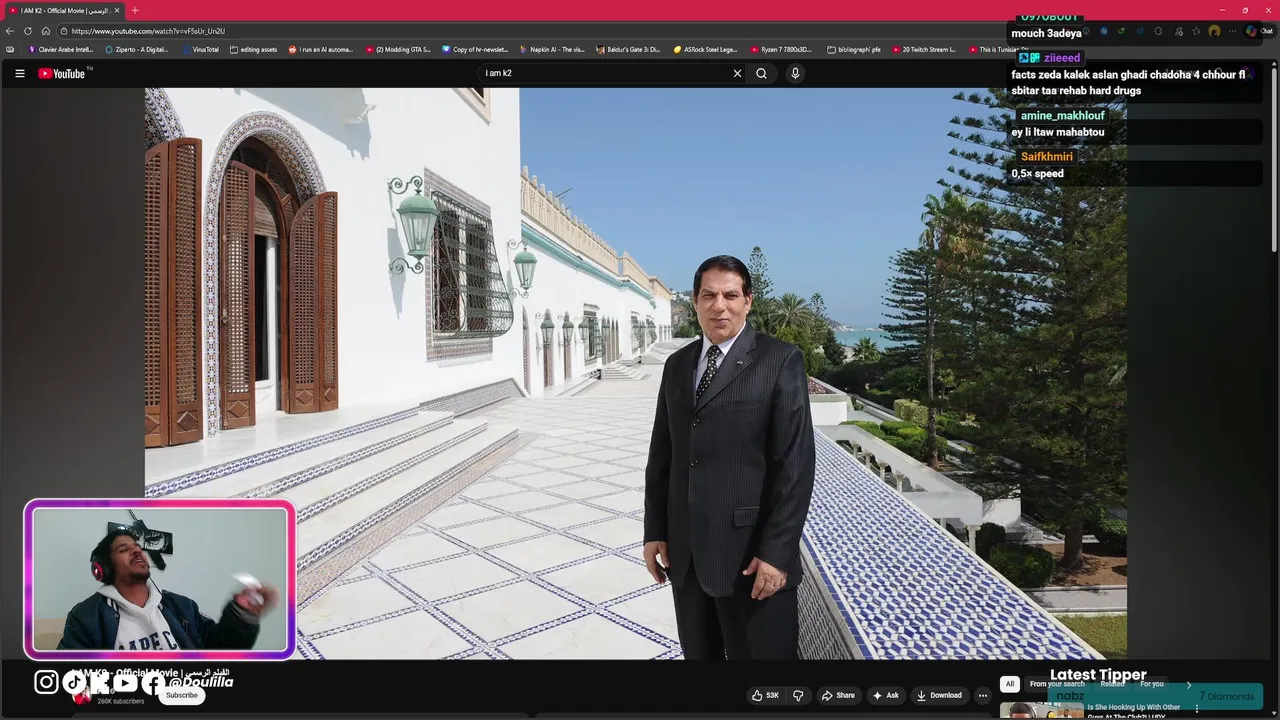This screenshot has height=720, width=1280.
Task: Select the 'All' filter chip
Action: click(x=1009, y=684)
